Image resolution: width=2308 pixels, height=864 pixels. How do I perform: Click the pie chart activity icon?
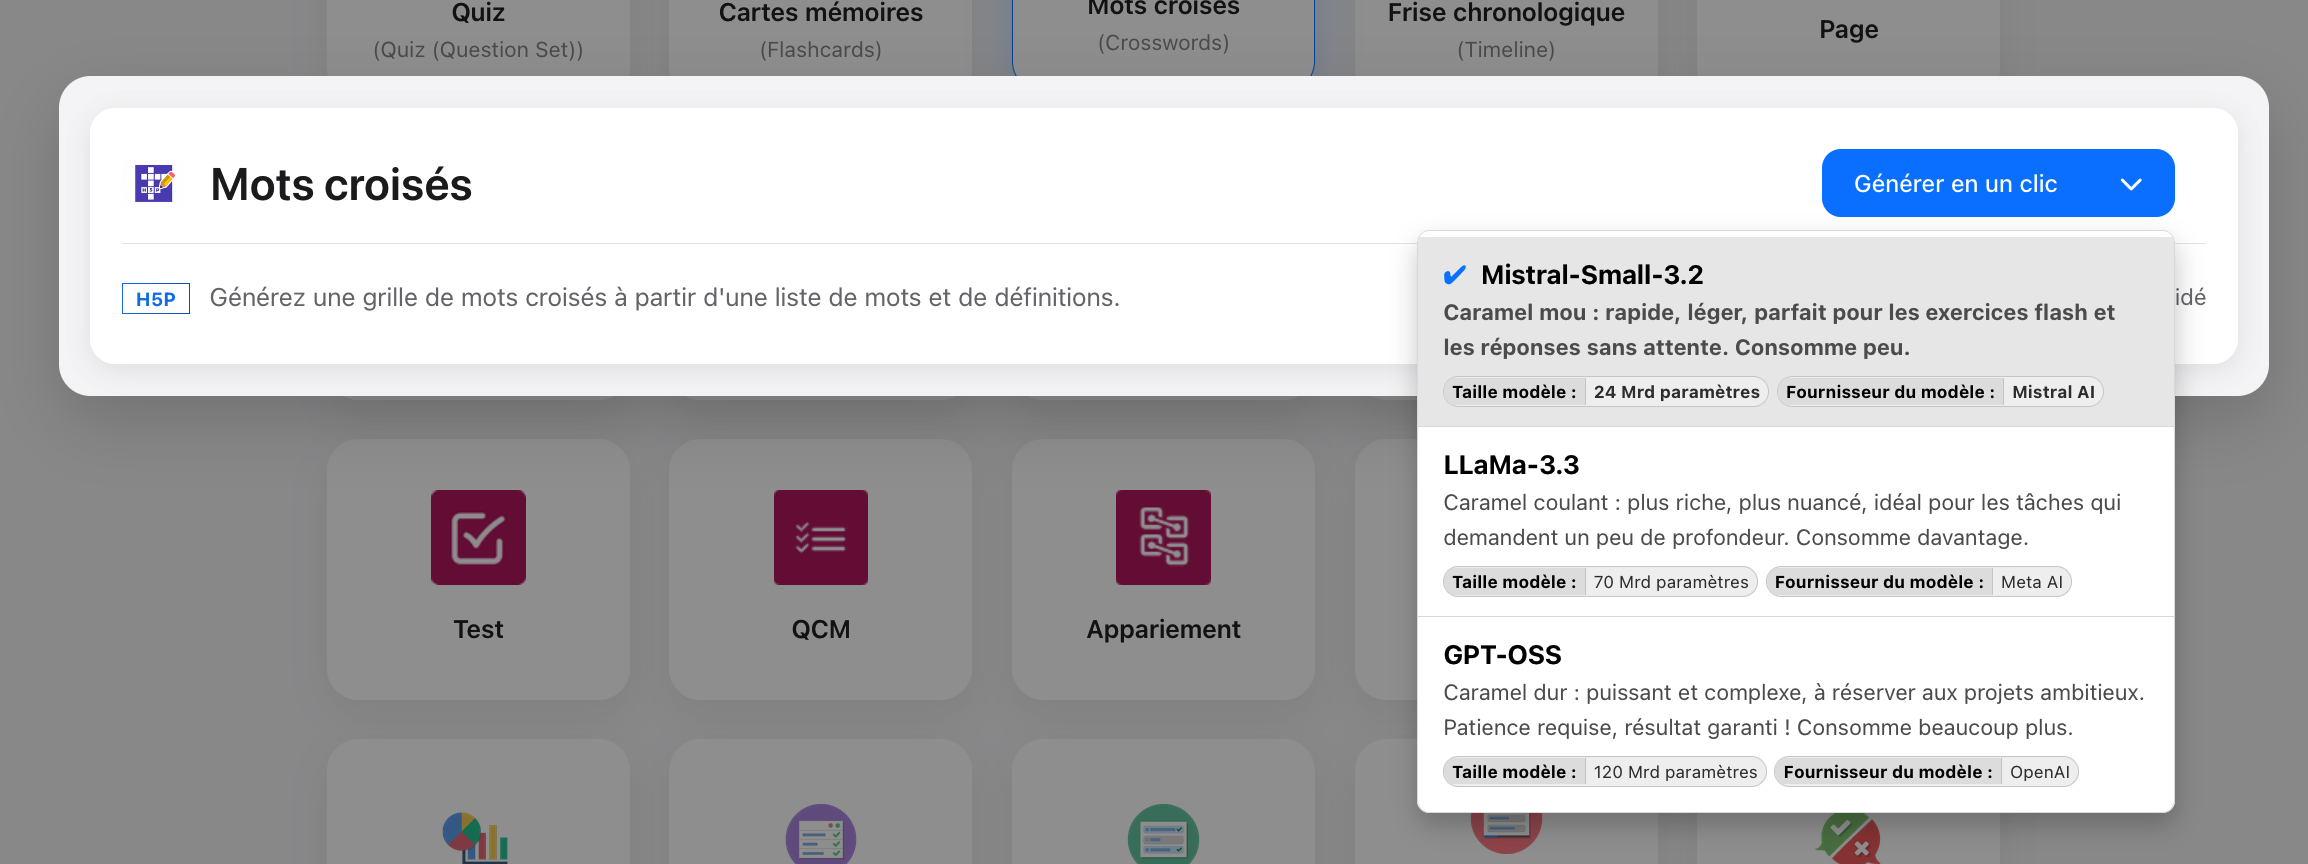[x=476, y=837]
